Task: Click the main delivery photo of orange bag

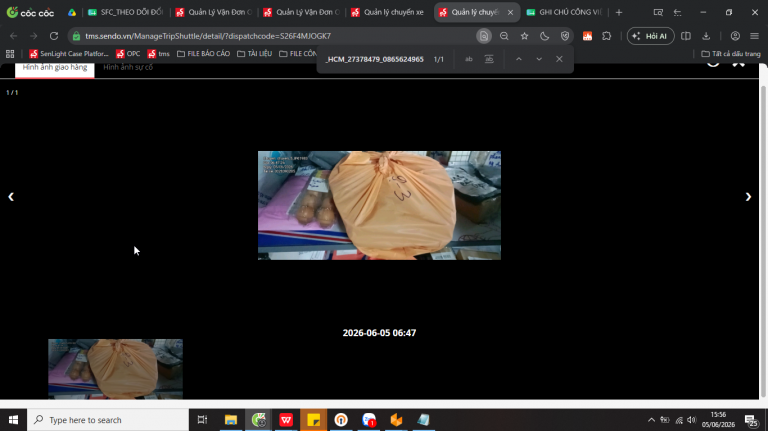Action: pos(379,205)
